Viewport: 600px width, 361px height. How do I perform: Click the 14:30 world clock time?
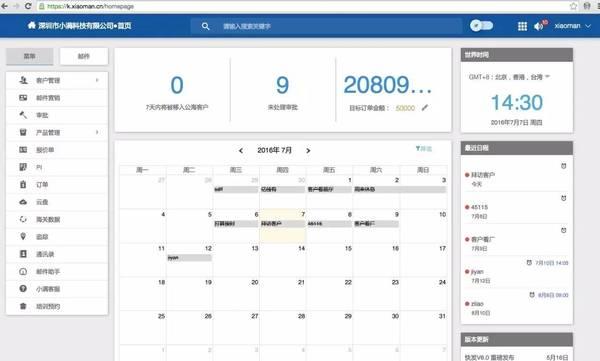pyautogui.click(x=517, y=103)
